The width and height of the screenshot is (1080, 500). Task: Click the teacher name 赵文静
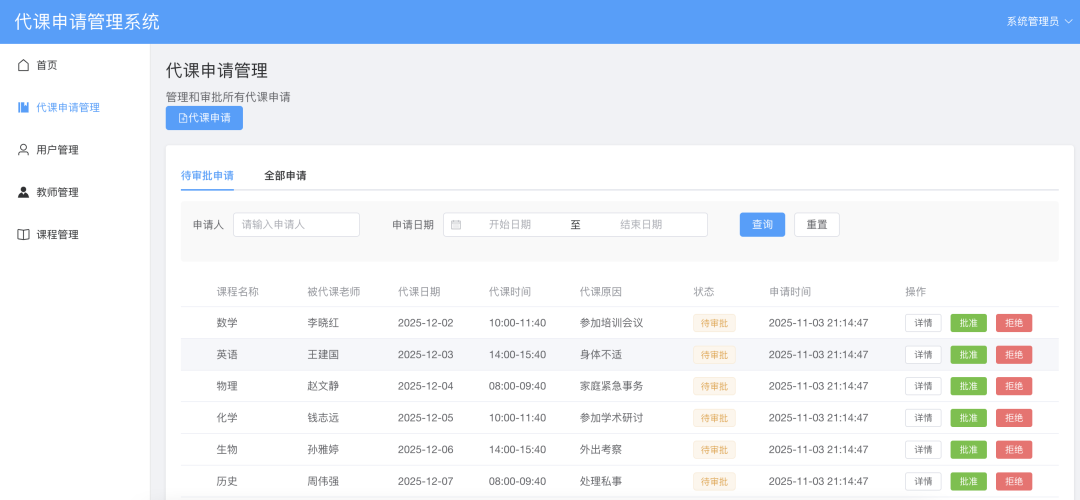[x=323, y=386]
